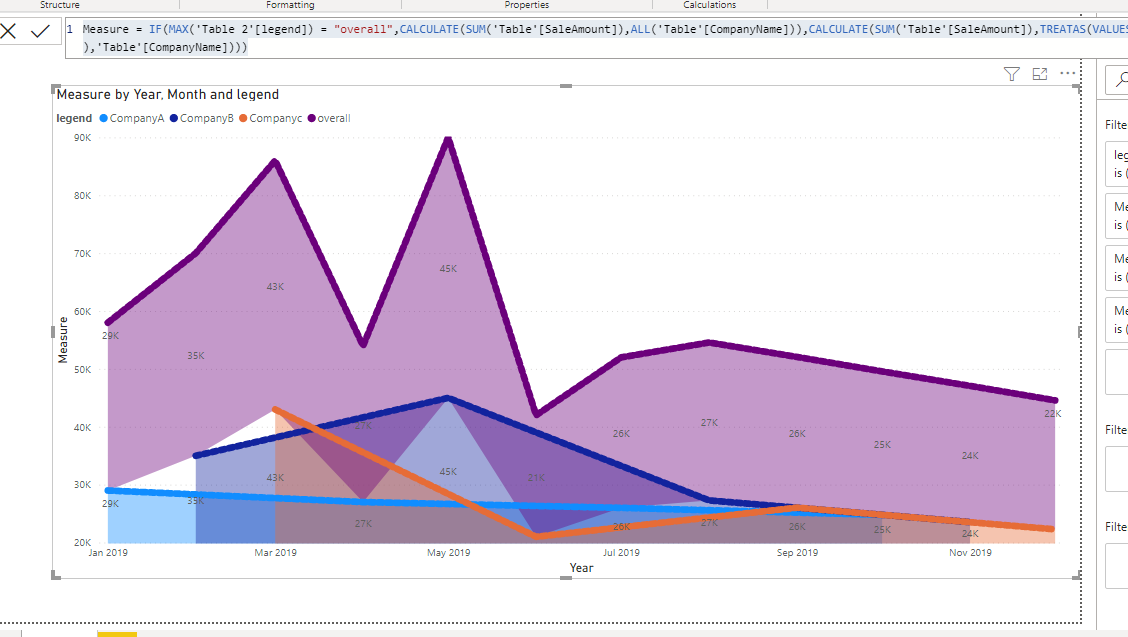This screenshot has width=1128, height=637.
Task: Click the 'Sep 2019' axis label
Action: tap(797, 553)
